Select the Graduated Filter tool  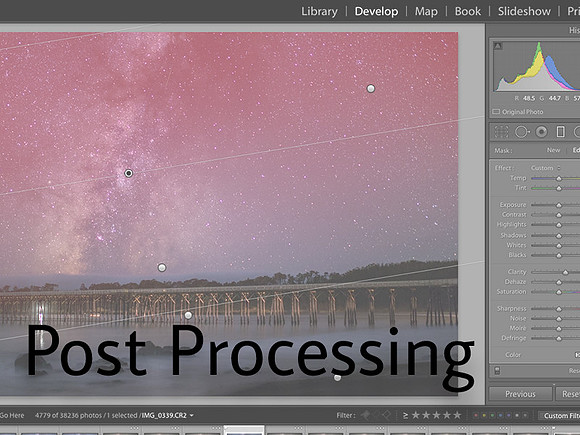click(x=561, y=132)
